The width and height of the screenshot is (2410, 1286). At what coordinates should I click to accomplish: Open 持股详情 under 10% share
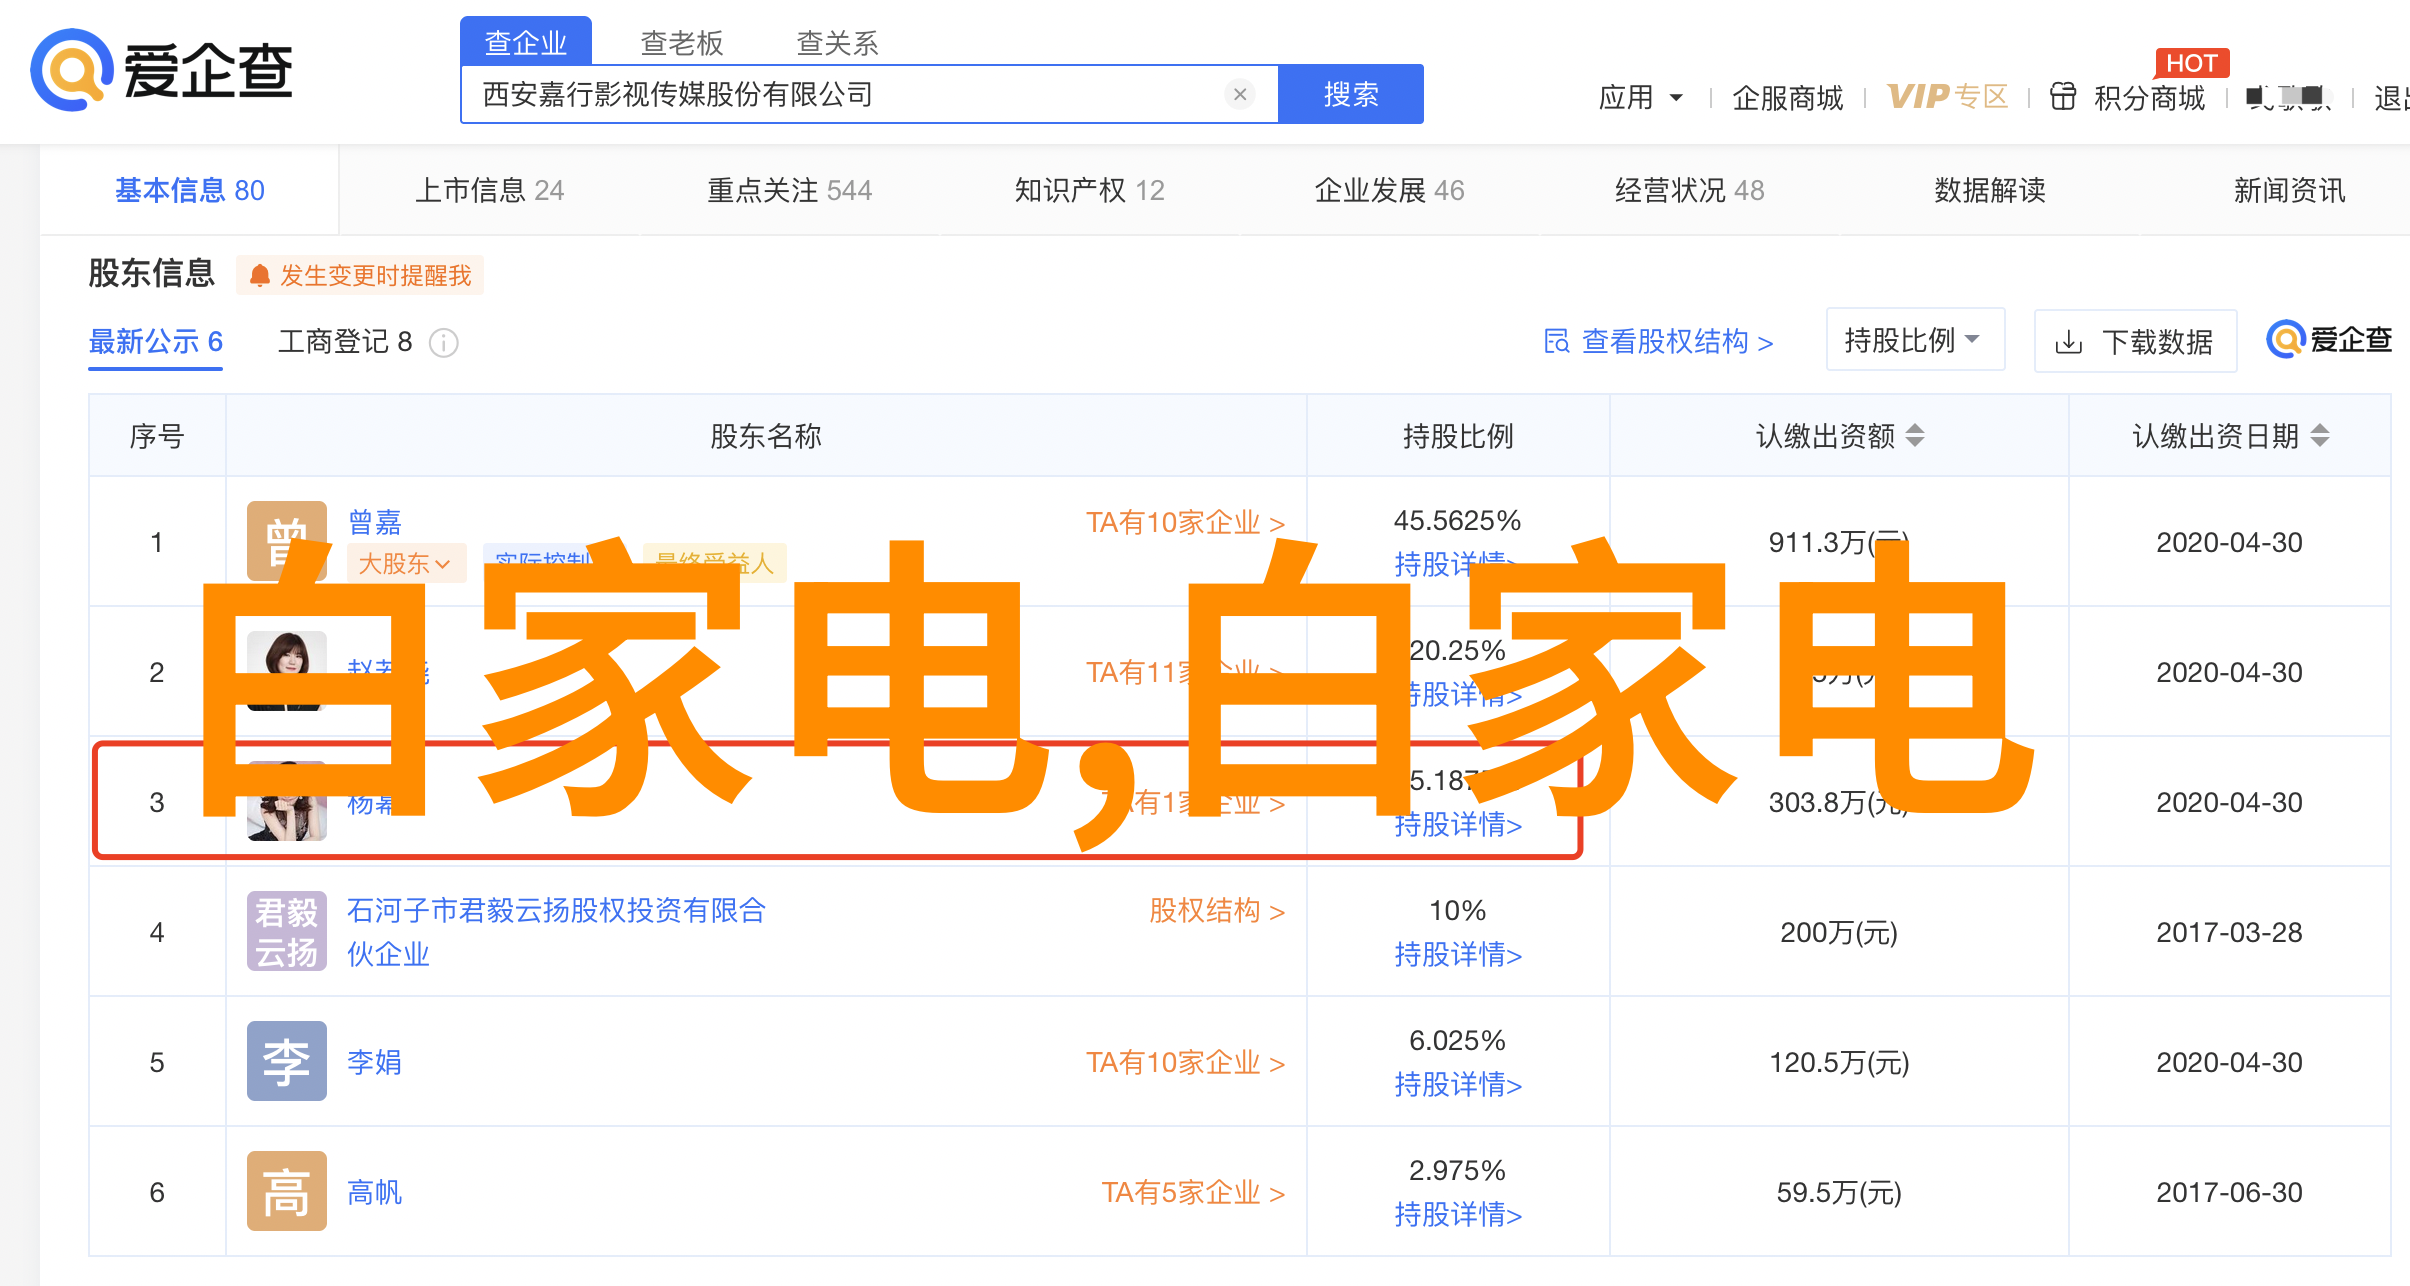(x=1458, y=954)
